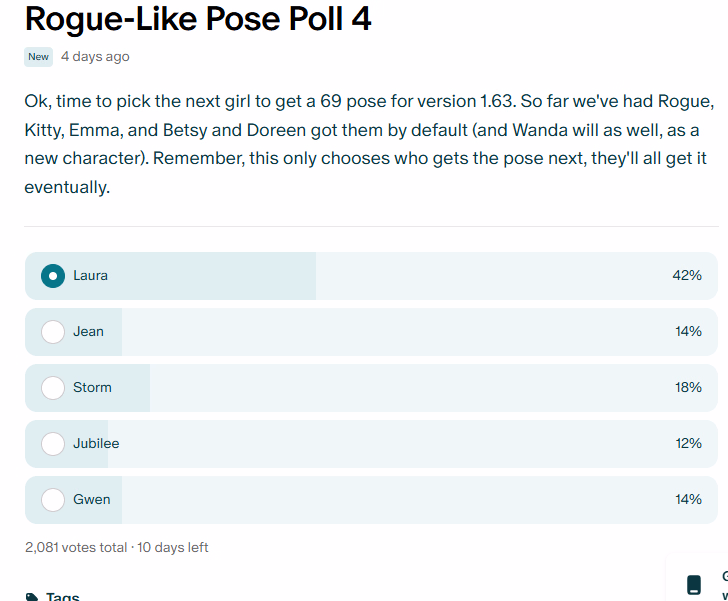The height and width of the screenshot is (601, 728).
Task: Select the Jean radio button
Action: (53, 332)
